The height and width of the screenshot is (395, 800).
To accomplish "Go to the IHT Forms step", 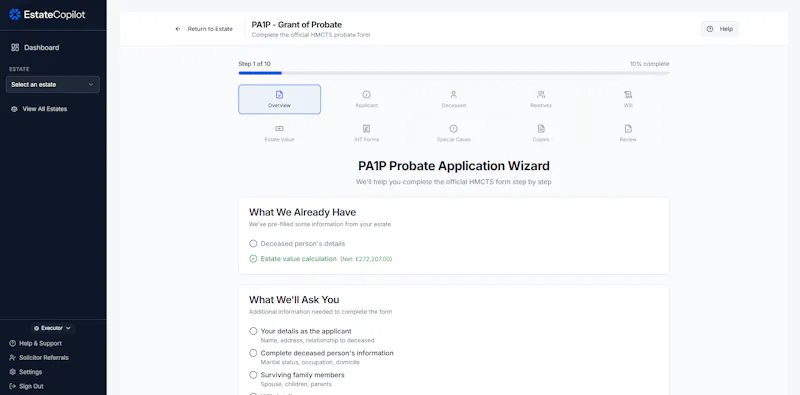I will point(366,134).
